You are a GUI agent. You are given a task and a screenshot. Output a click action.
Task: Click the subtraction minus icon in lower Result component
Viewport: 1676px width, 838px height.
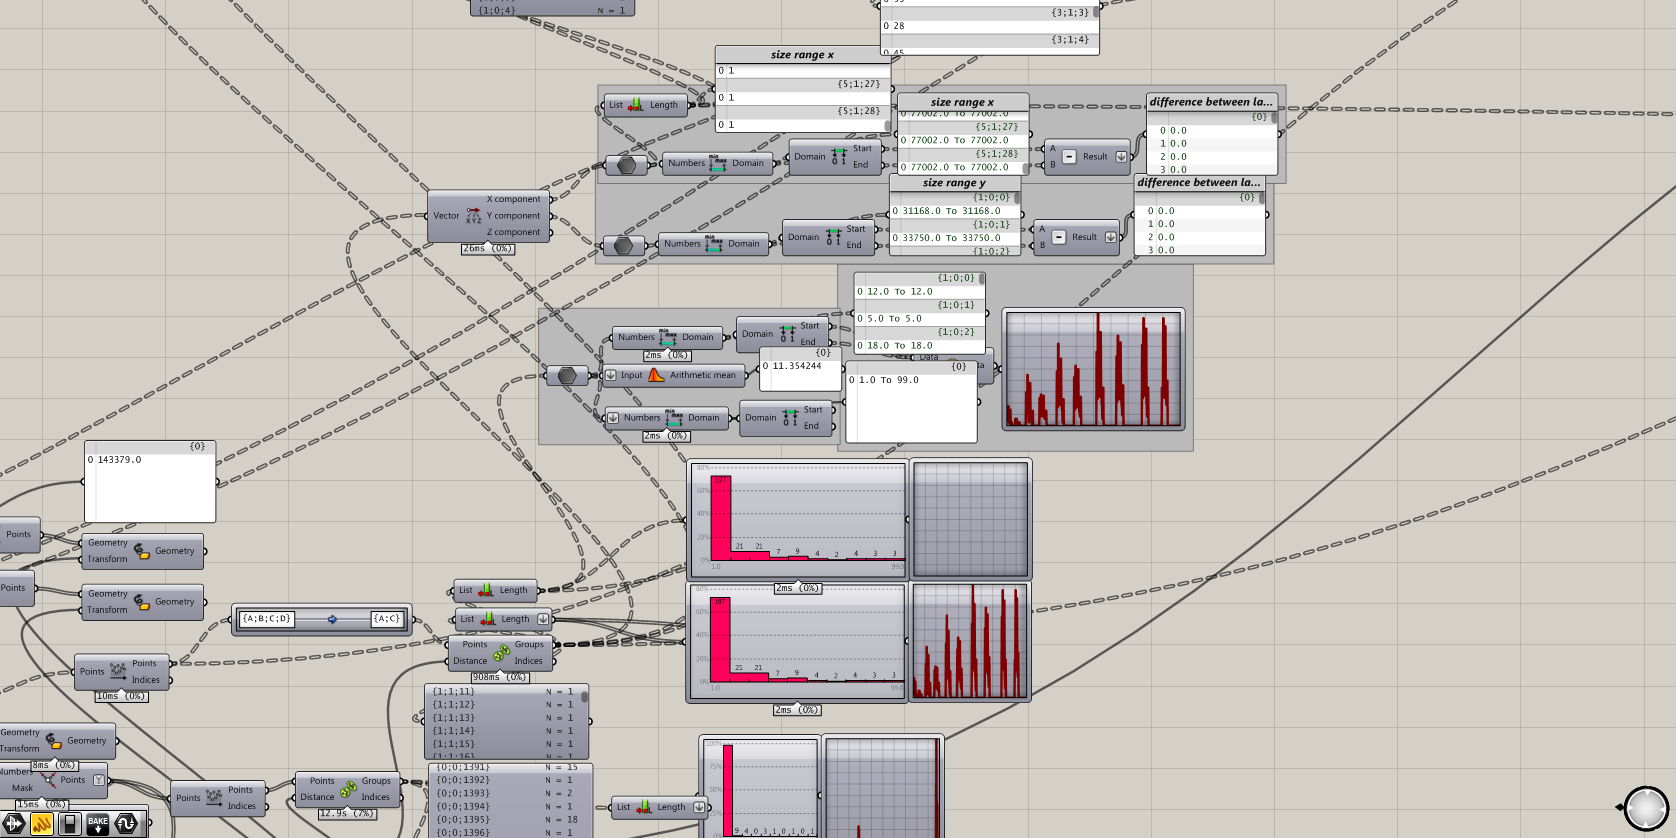click(x=1058, y=237)
